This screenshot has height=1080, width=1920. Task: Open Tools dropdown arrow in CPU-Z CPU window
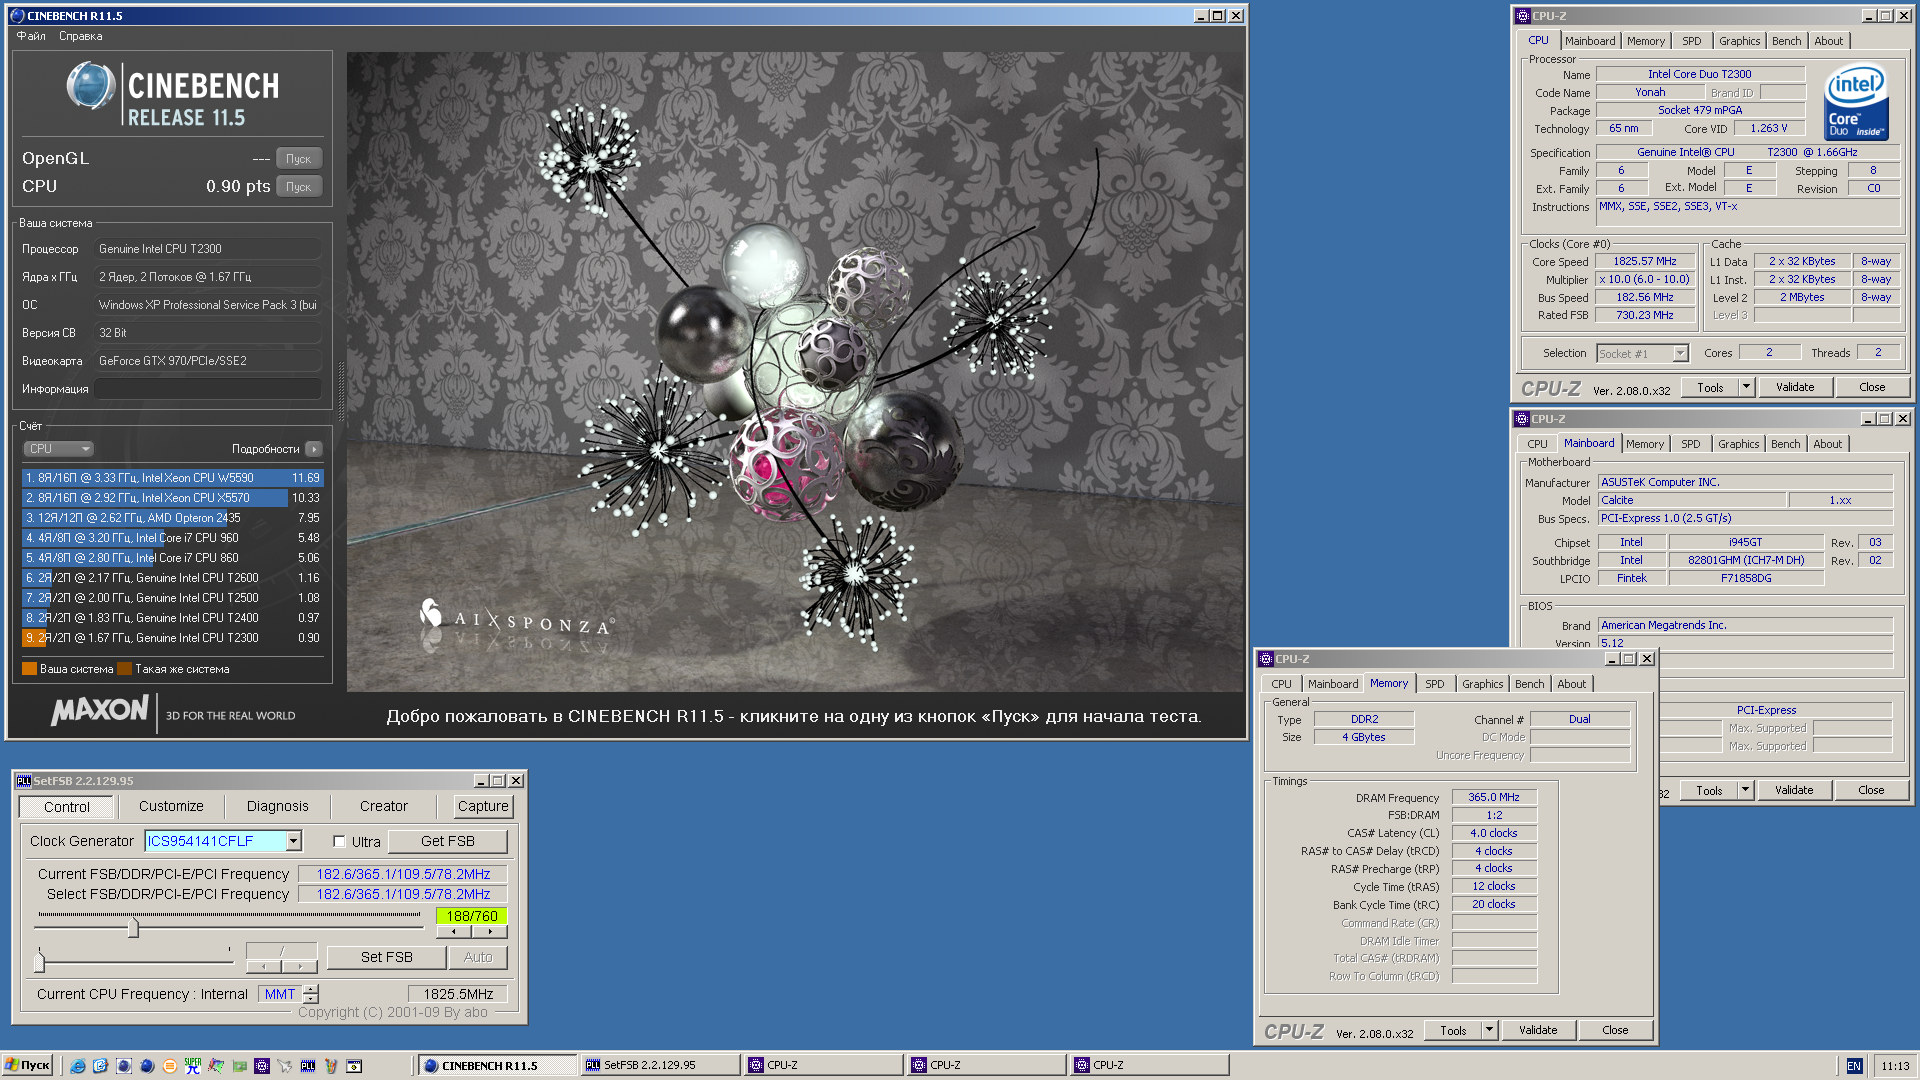point(1746,387)
